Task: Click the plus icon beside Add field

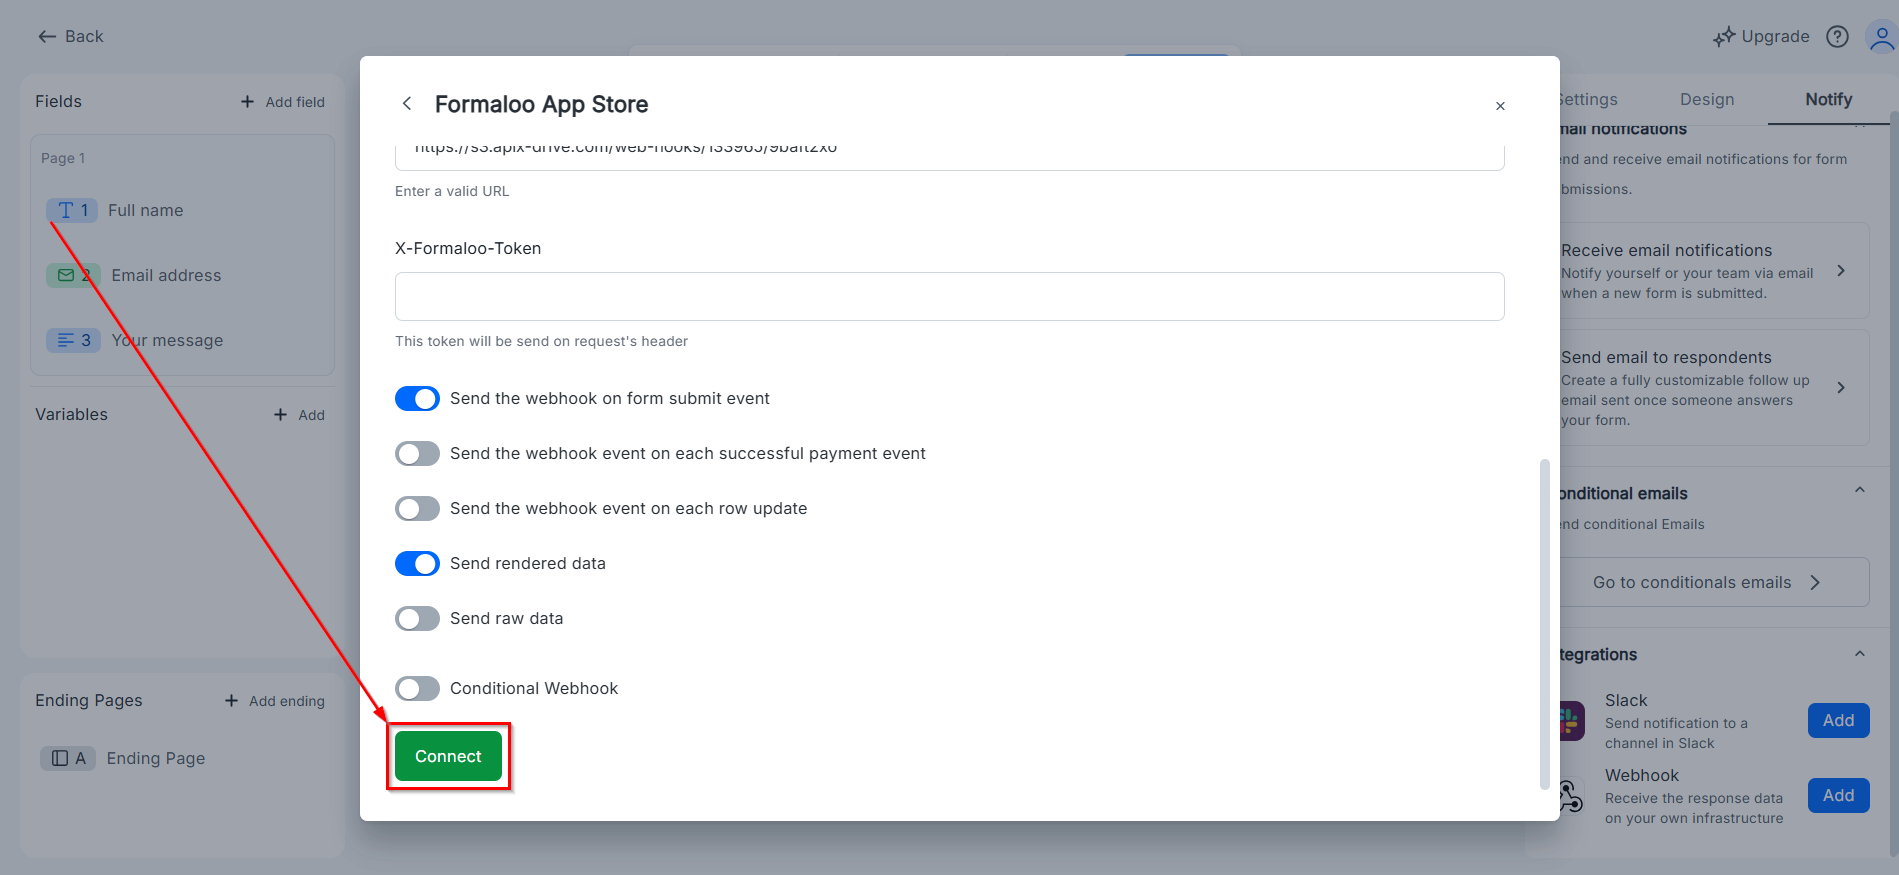Action: coord(248,102)
